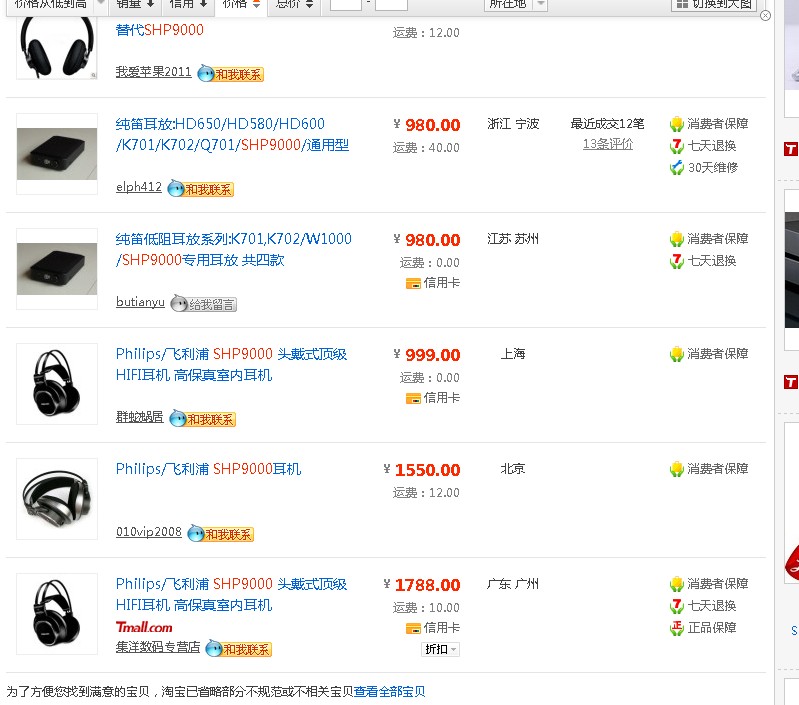Click the minimum price input field
This screenshot has height=705, width=799.
(345, 4)
